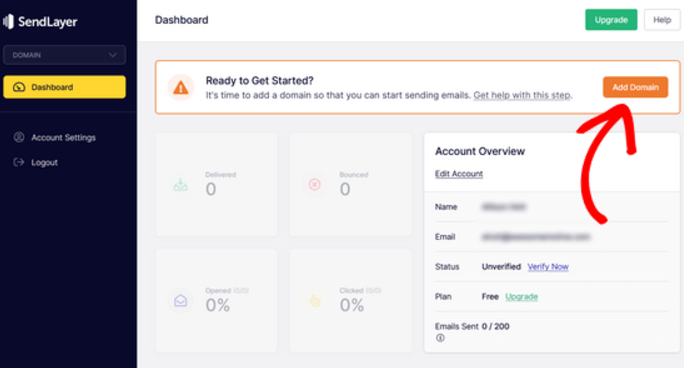
Task: Click the green Upgrade button
Action: point(611,20)
